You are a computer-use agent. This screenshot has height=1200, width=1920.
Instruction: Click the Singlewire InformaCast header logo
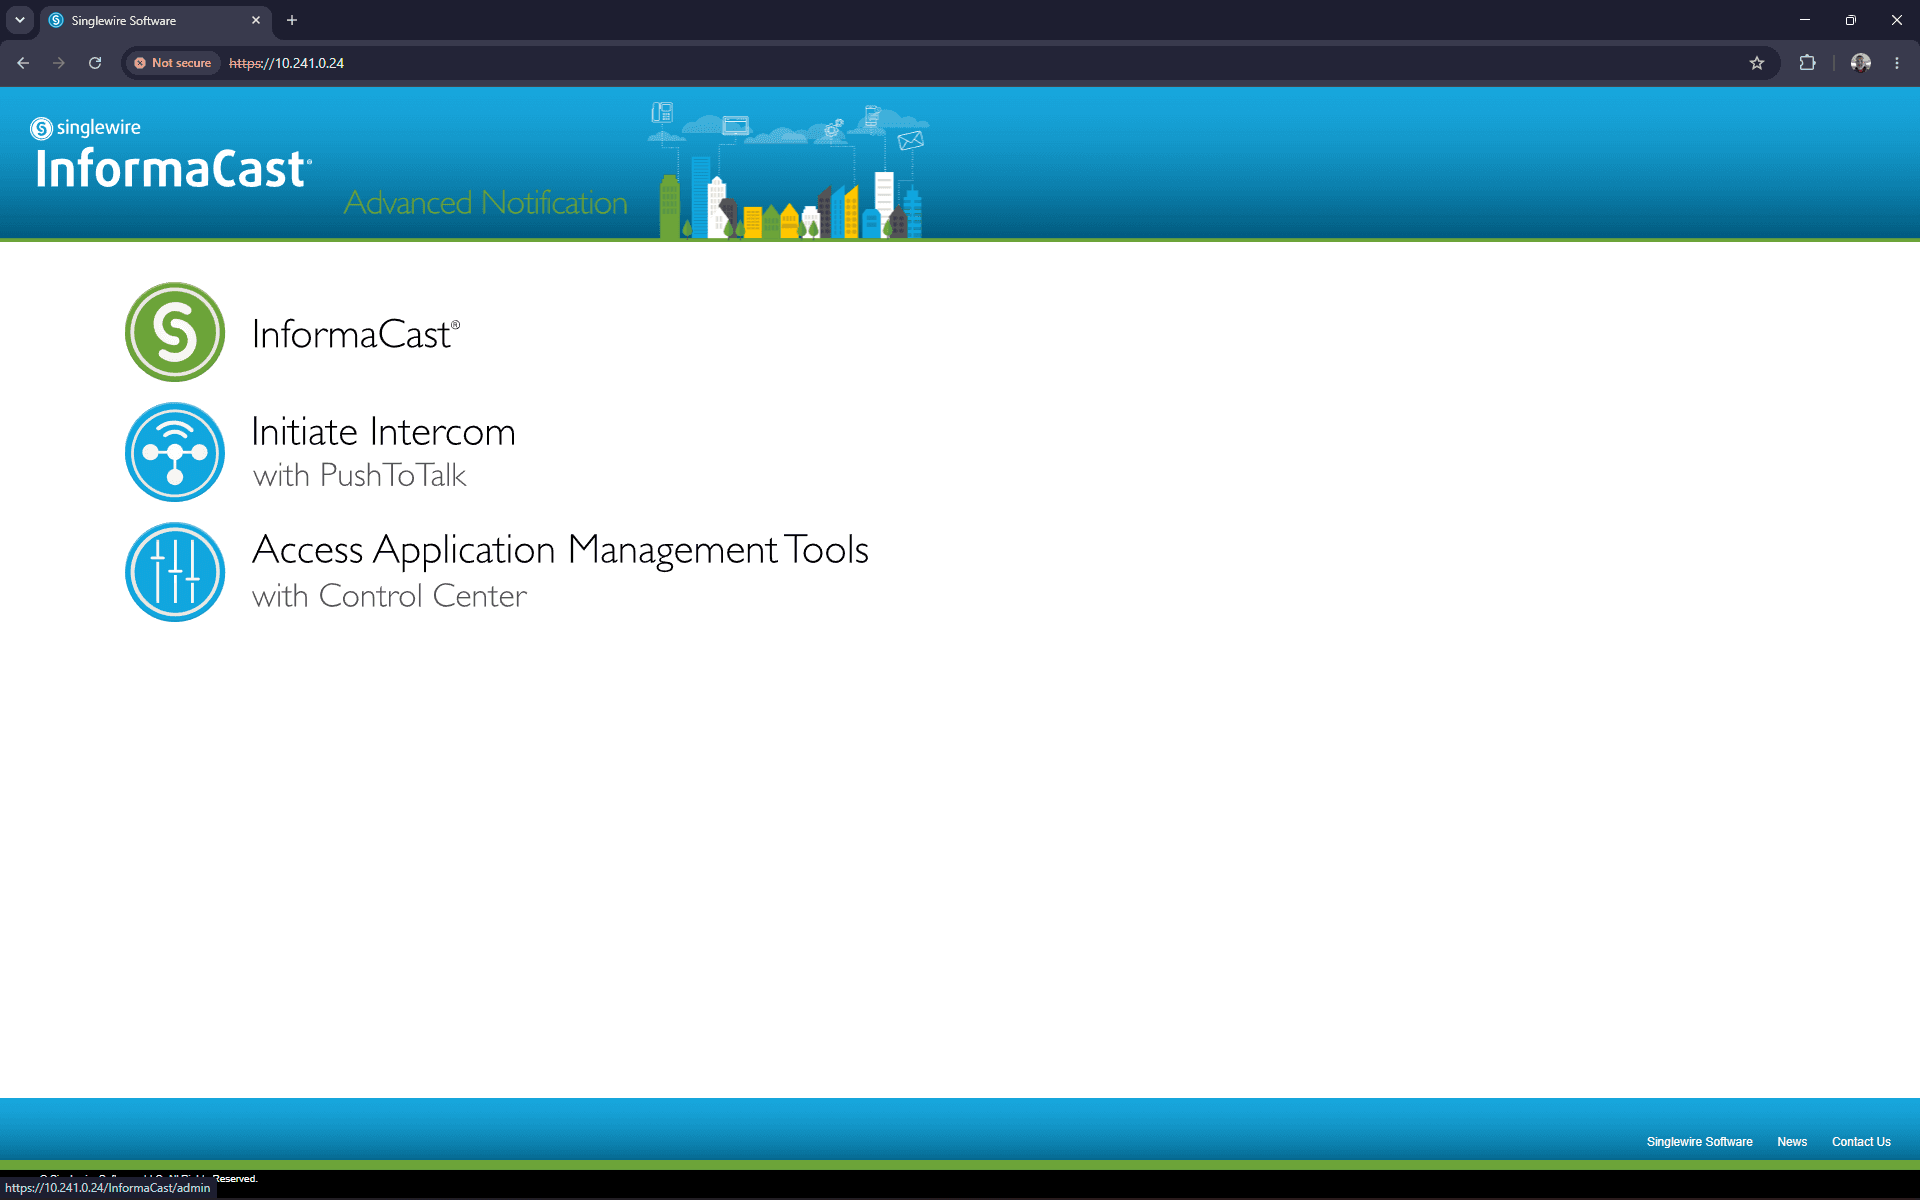(171, 155)
